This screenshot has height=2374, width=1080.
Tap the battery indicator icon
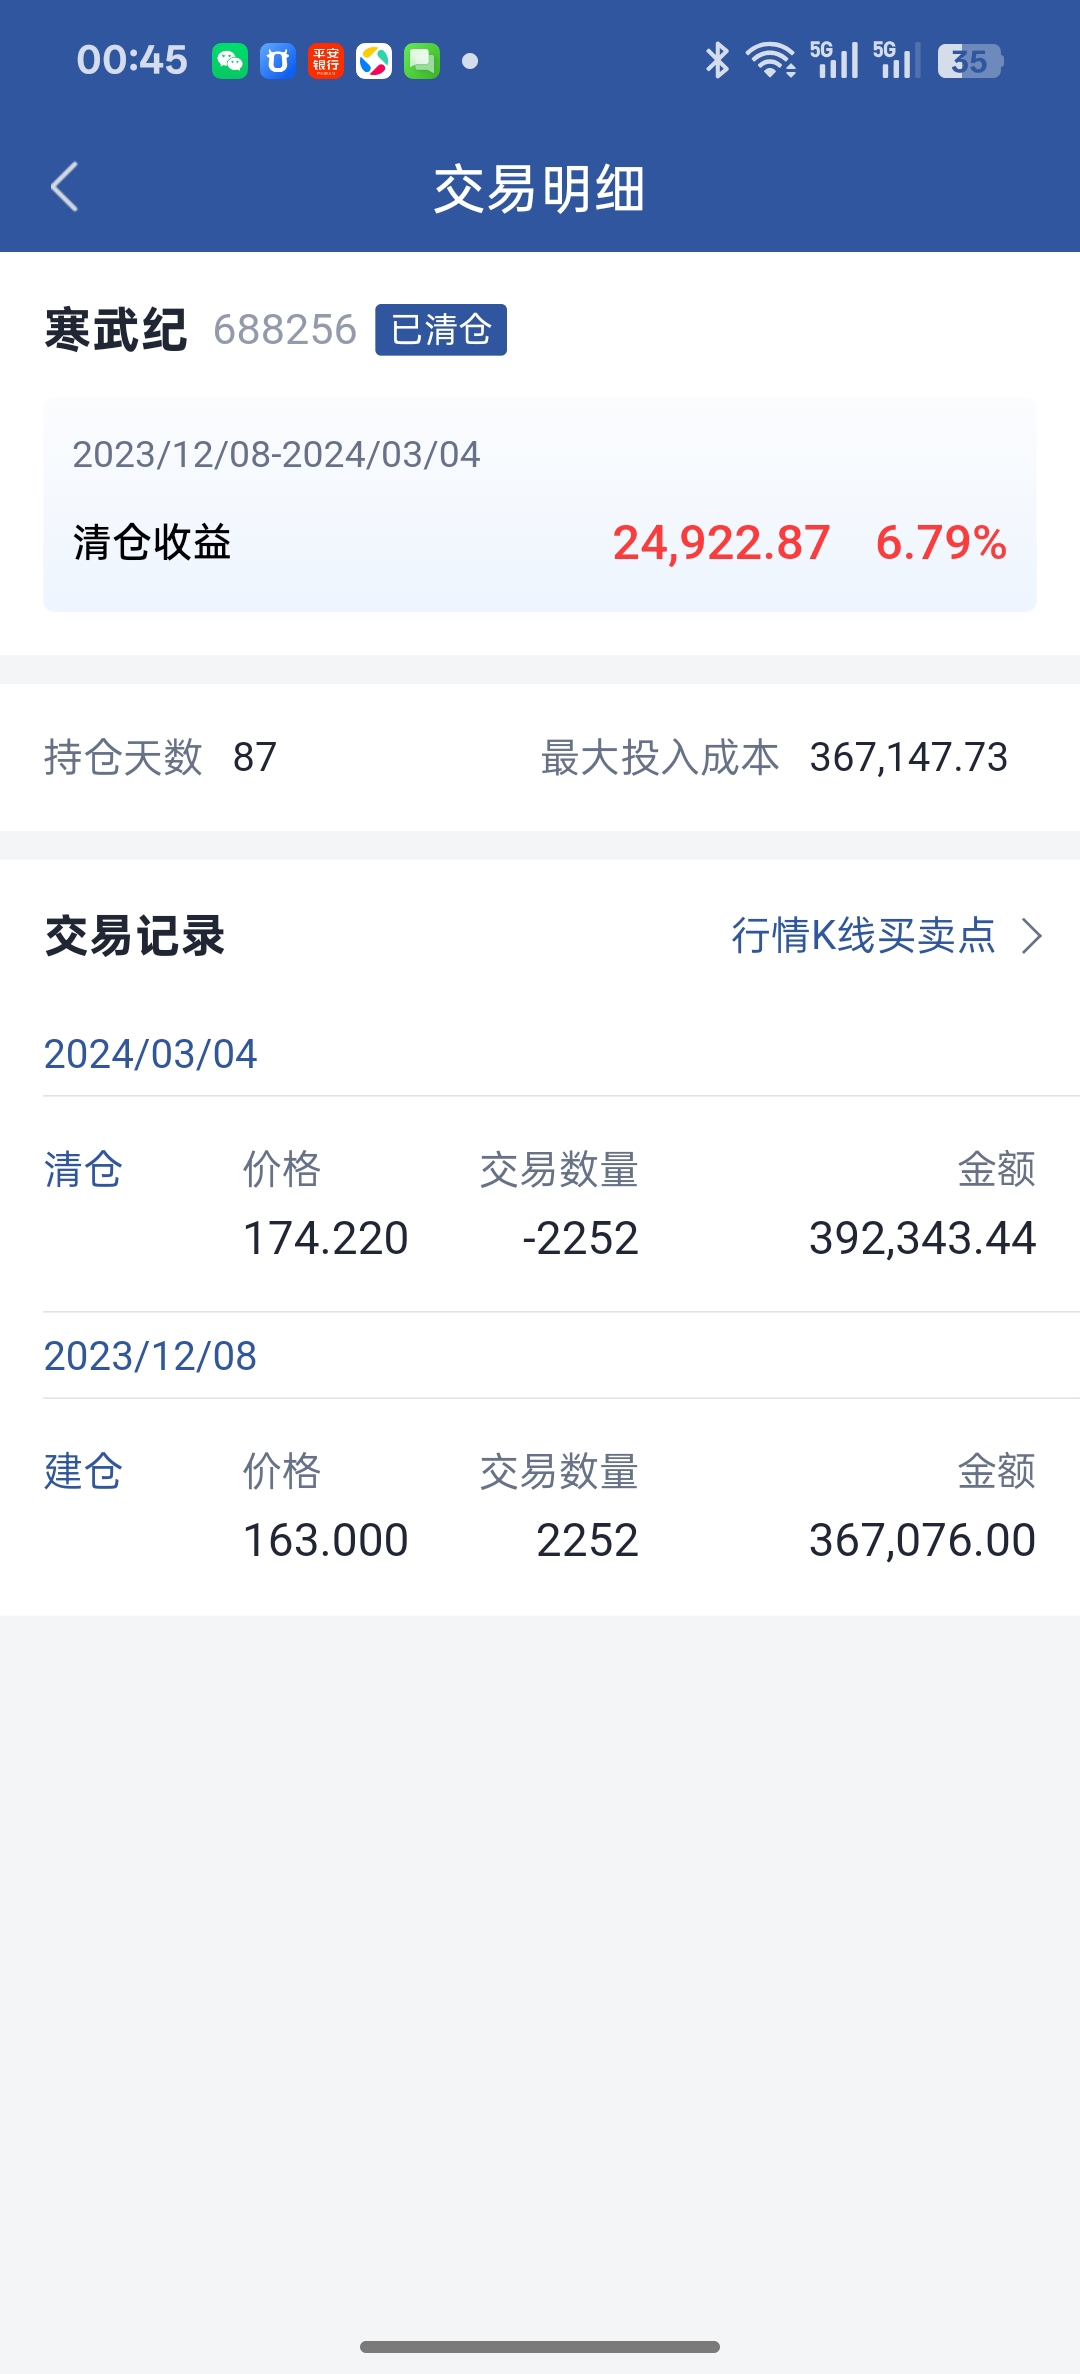tap(970, 61)
